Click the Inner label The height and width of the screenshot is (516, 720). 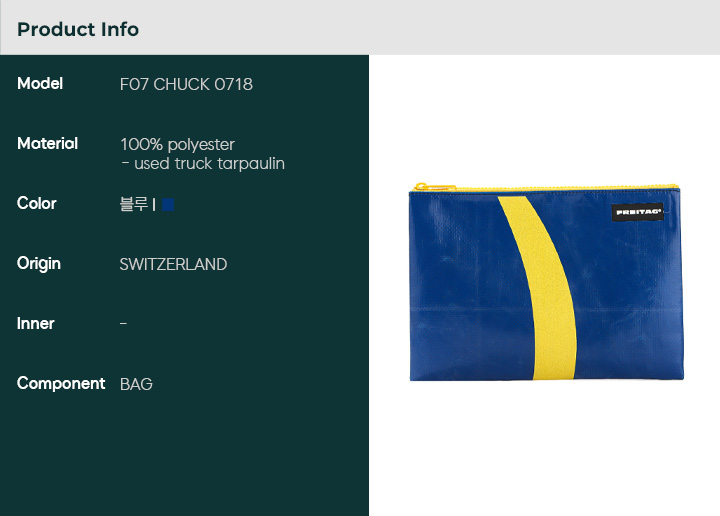click(35, 324)
